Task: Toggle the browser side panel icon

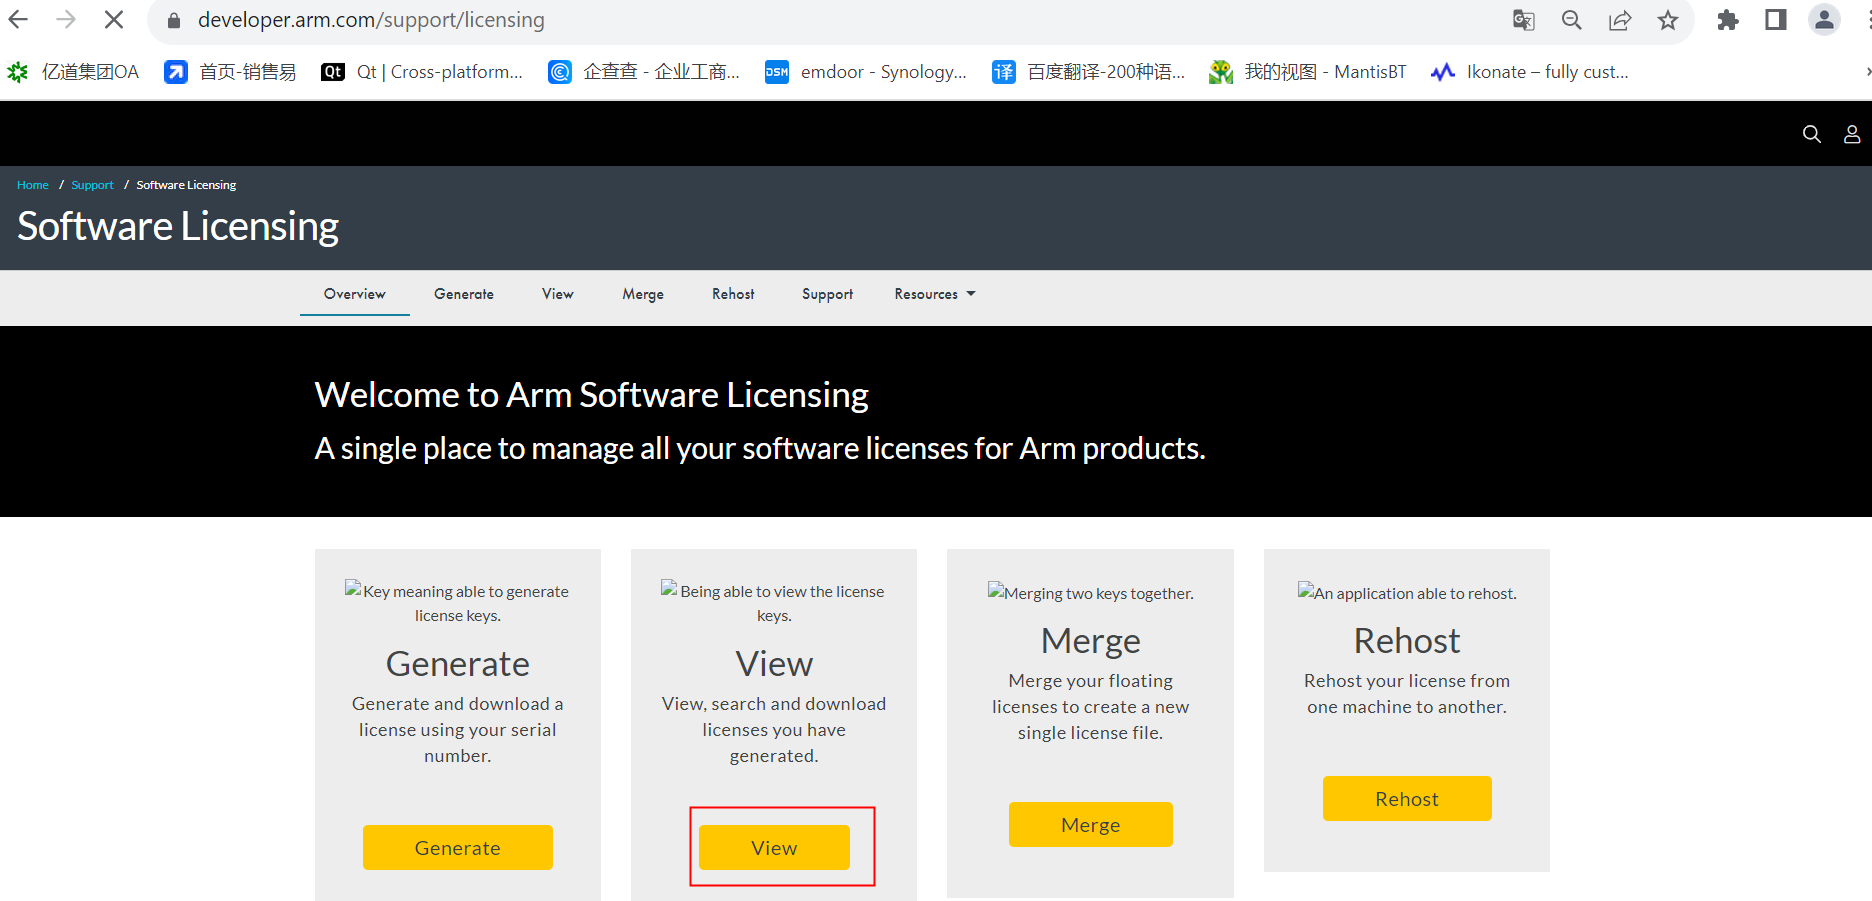Action: coord(1775,20)
